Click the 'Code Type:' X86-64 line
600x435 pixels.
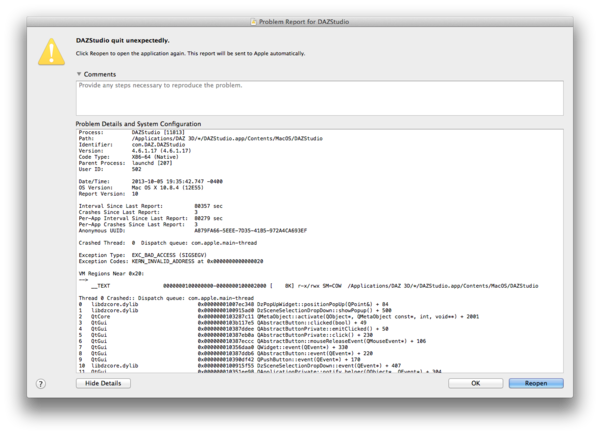129,157
